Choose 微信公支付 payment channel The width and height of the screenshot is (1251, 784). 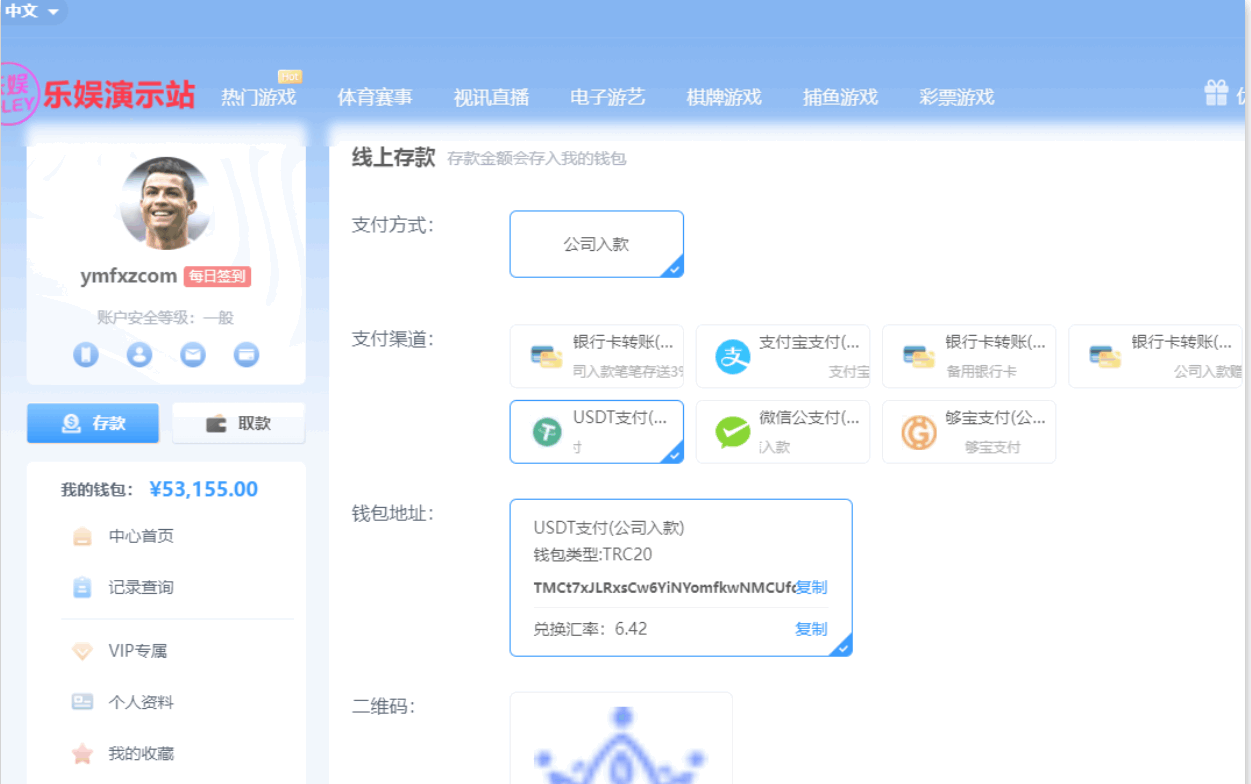pyautogui.click(x=782, y=432)
